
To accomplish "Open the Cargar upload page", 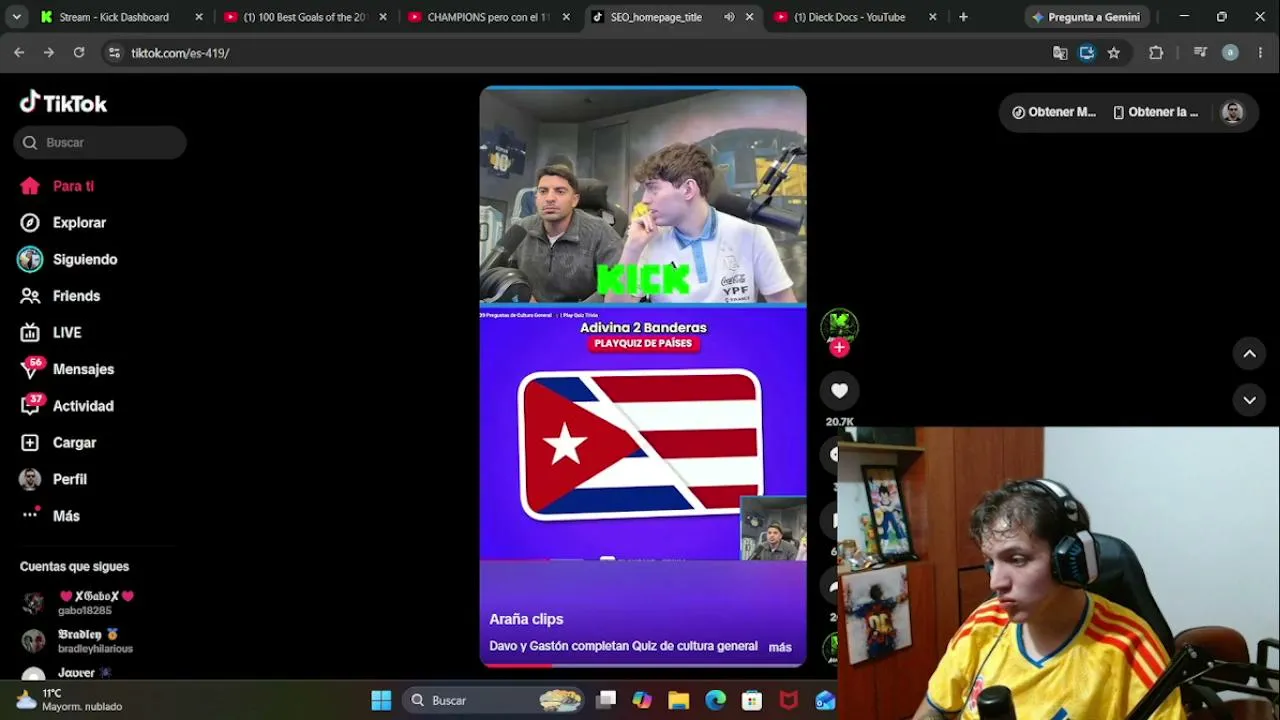I will (58, 442).
